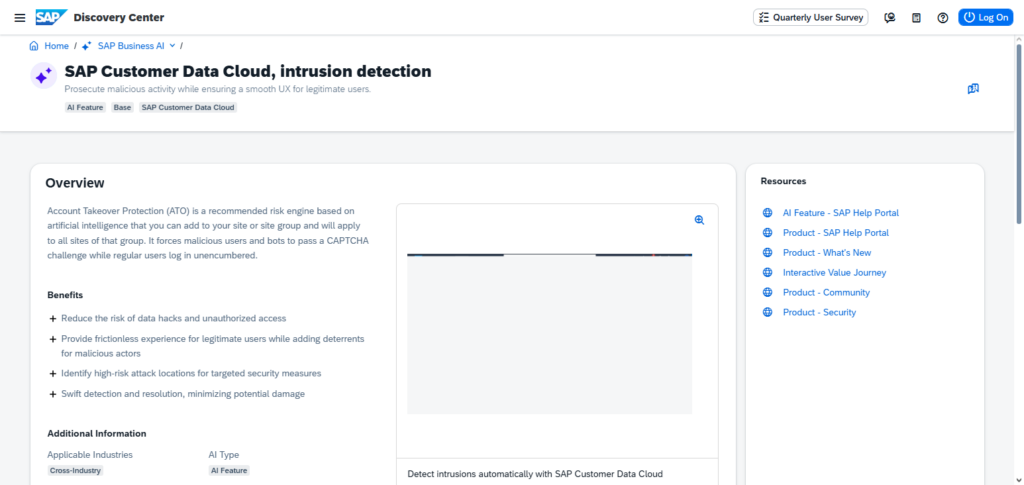Go to Home breadcrumb link
1024x485 pixels.
[56, 46]
